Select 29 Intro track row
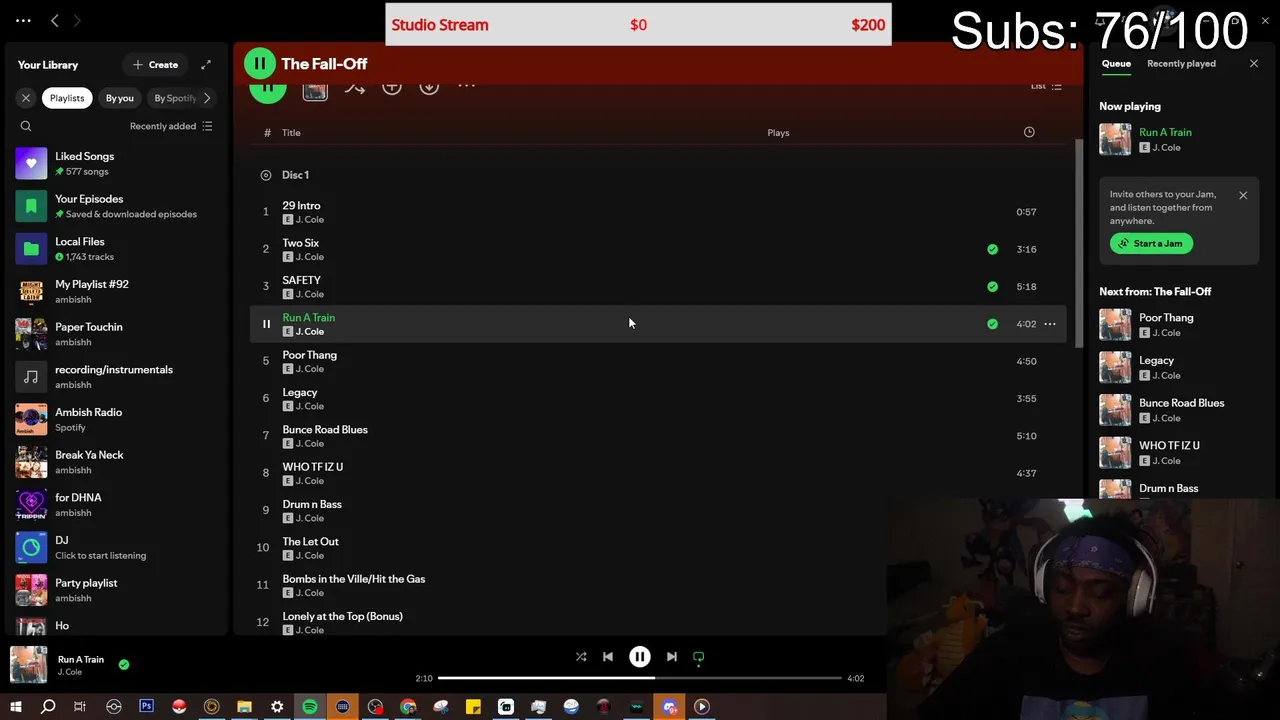 click(x=658, y=212)
